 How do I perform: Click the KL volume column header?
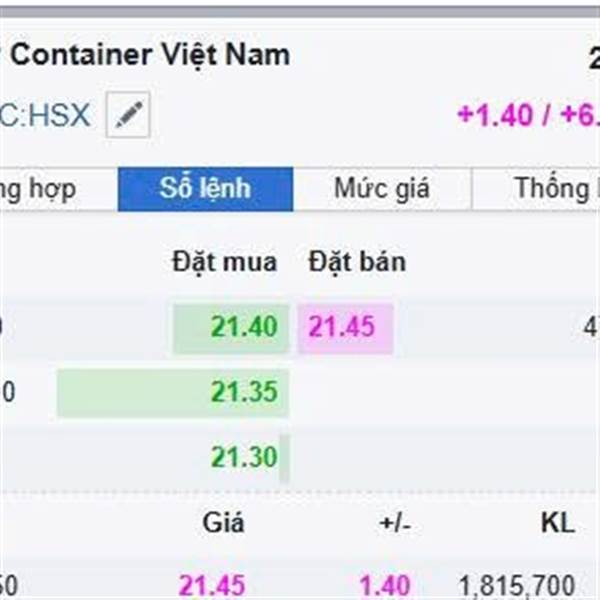click(x=558, y=523)
